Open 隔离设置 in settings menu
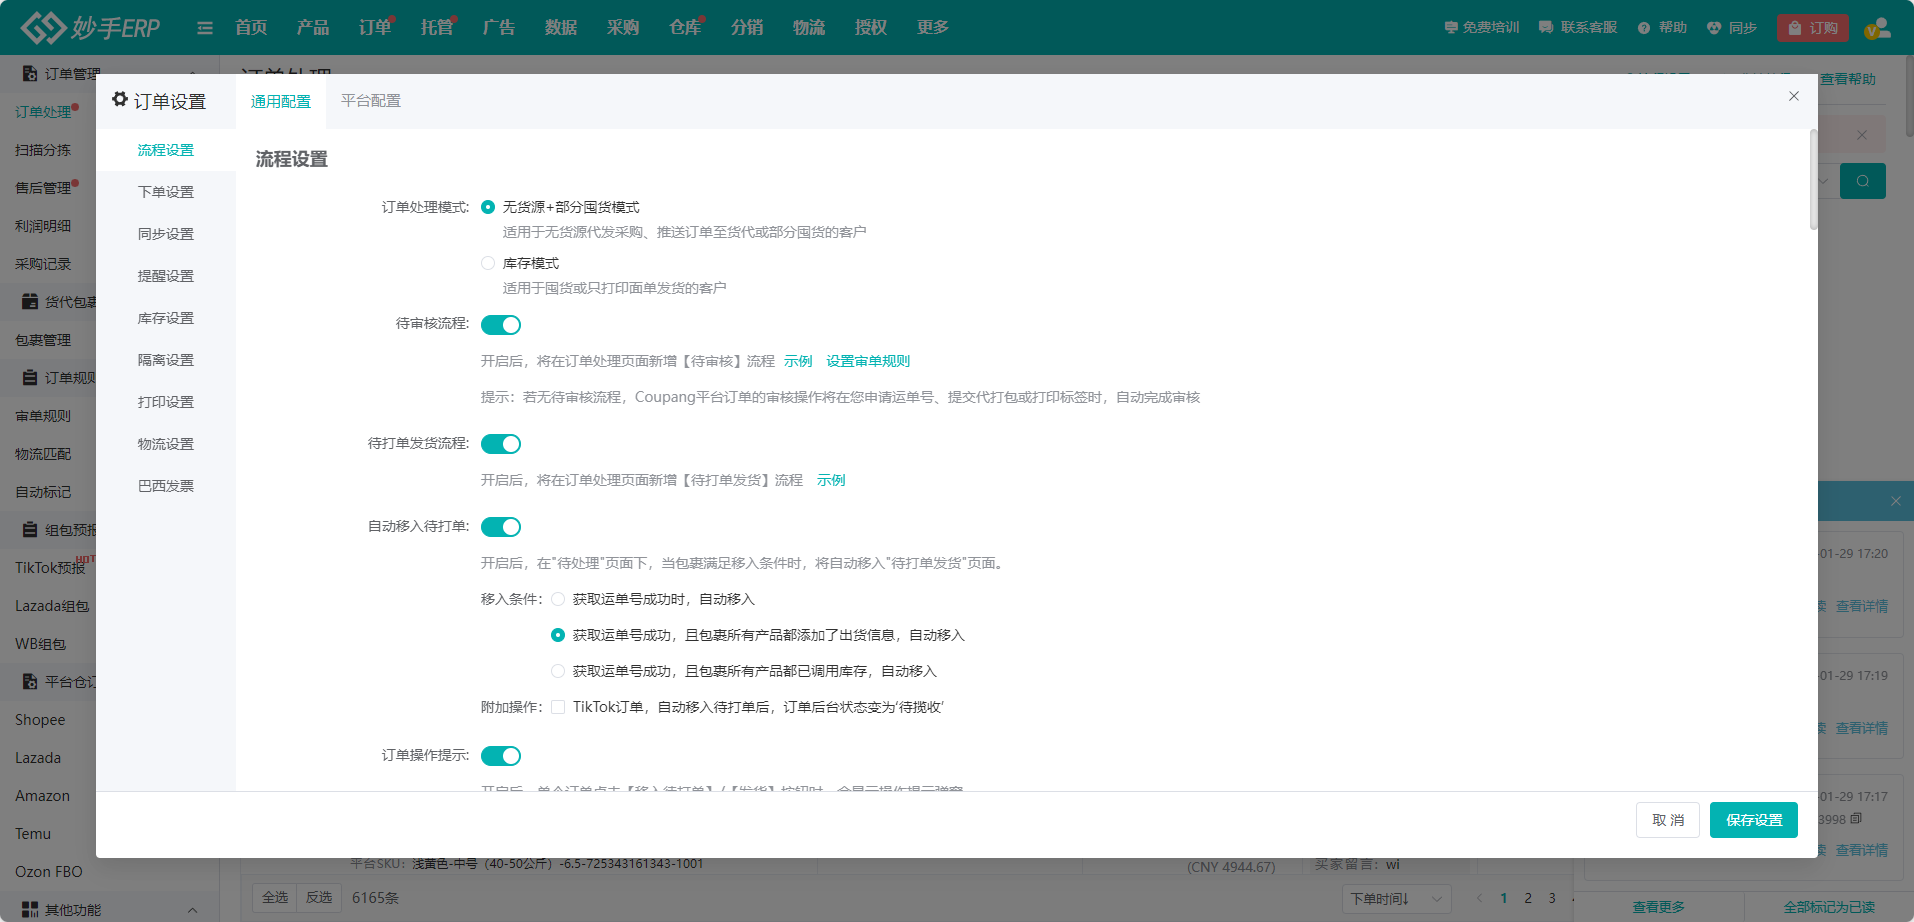1914x922 pixels. [166, 360]
